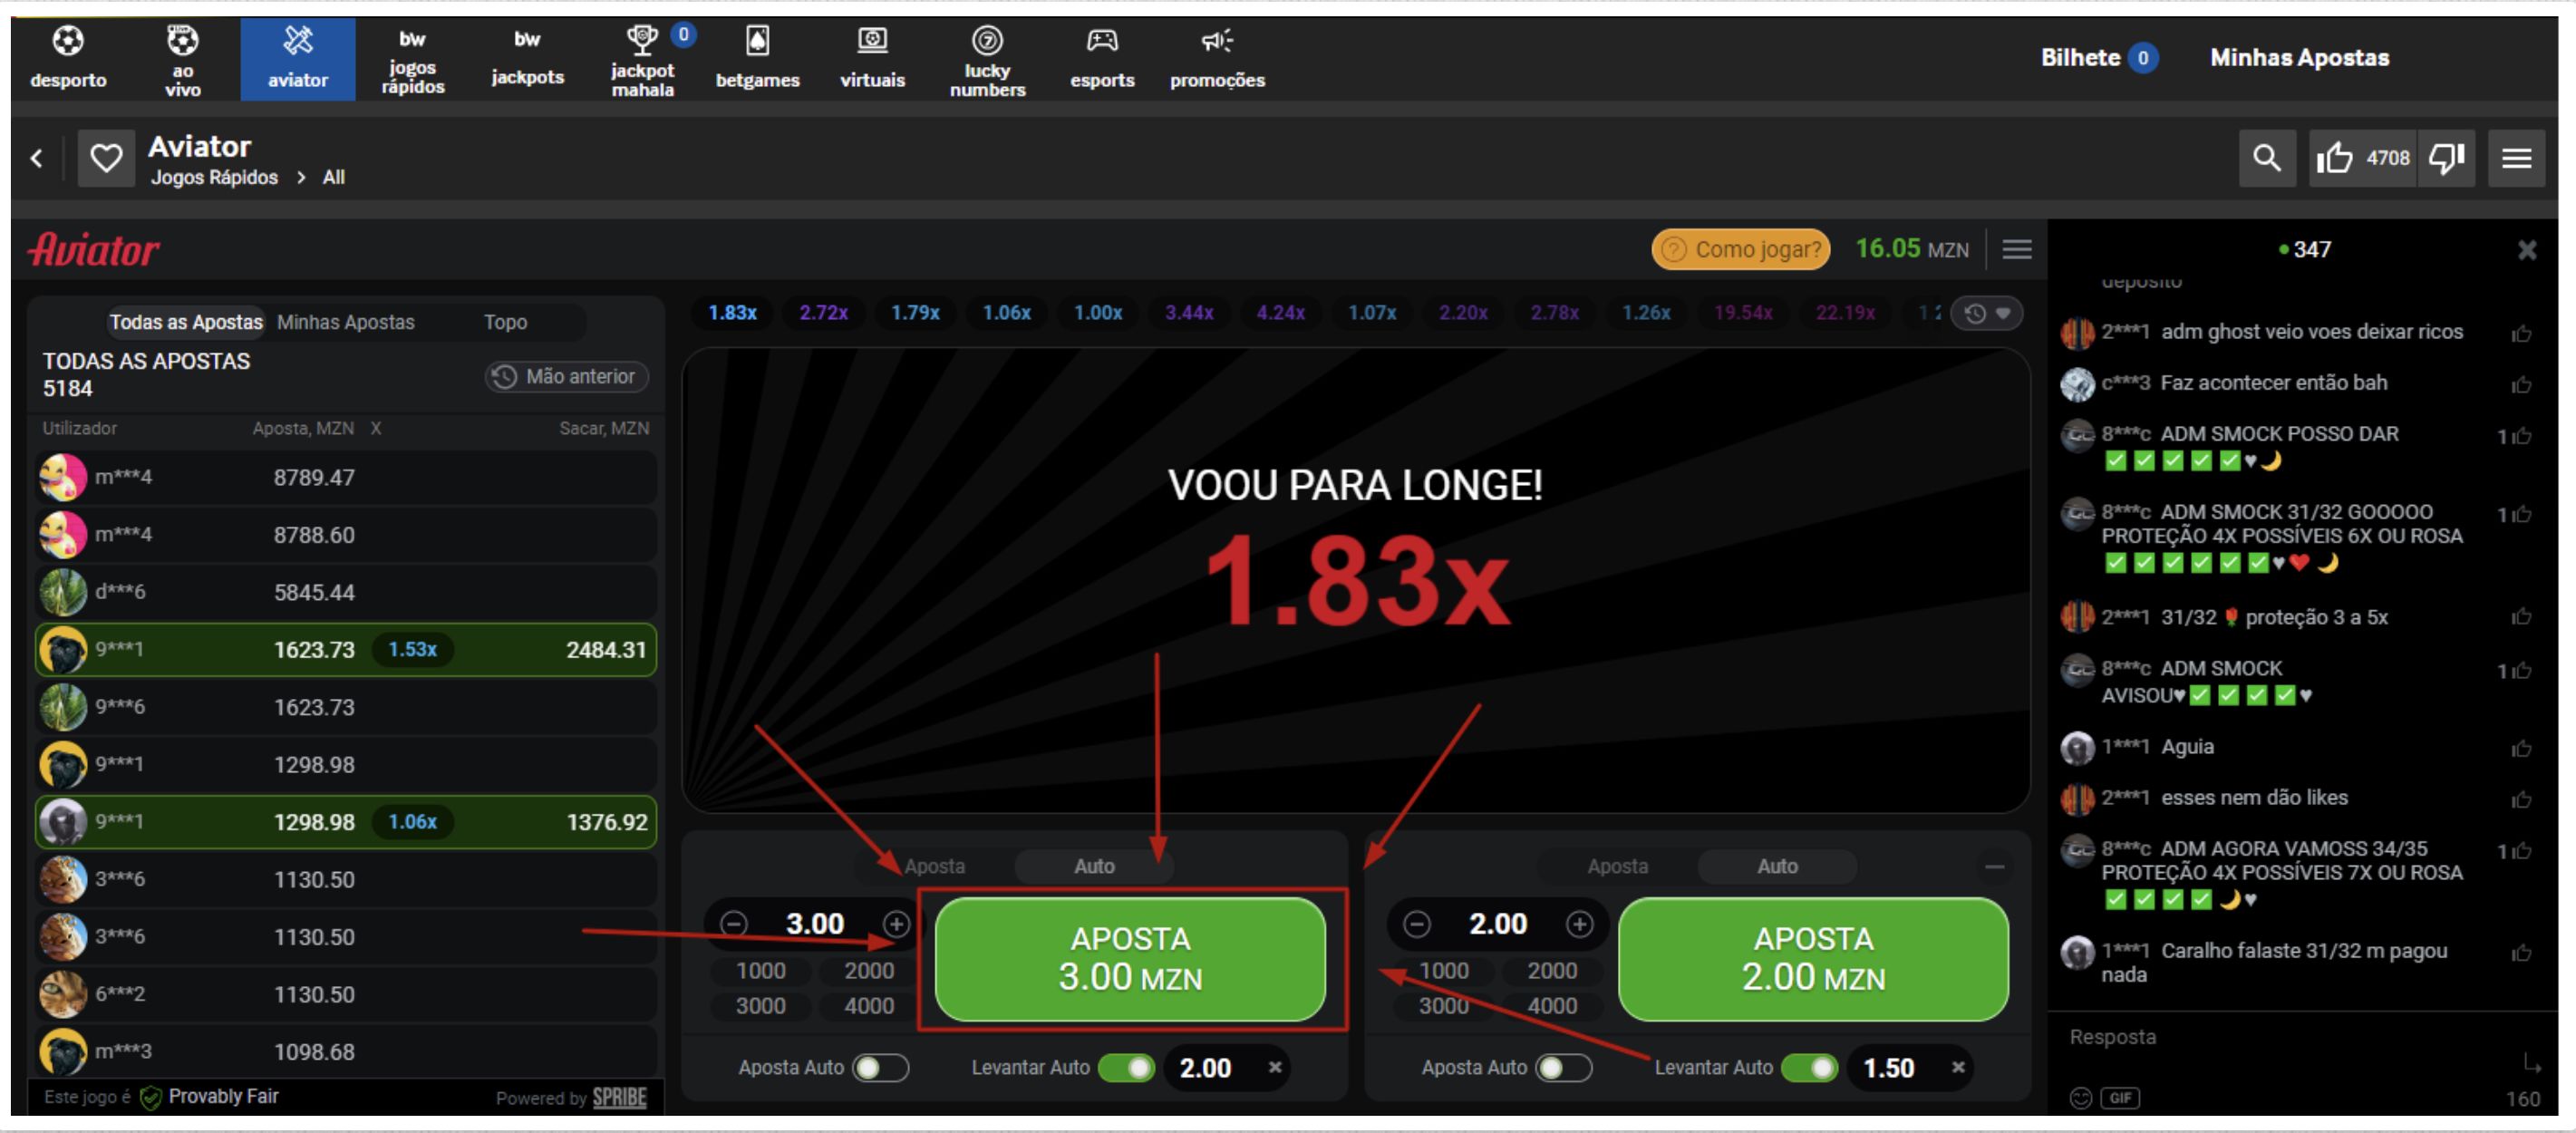Screen dimensions: 2576x1133
Task: Show Mão anterior previous round
Action: click(x=566, y=376)
